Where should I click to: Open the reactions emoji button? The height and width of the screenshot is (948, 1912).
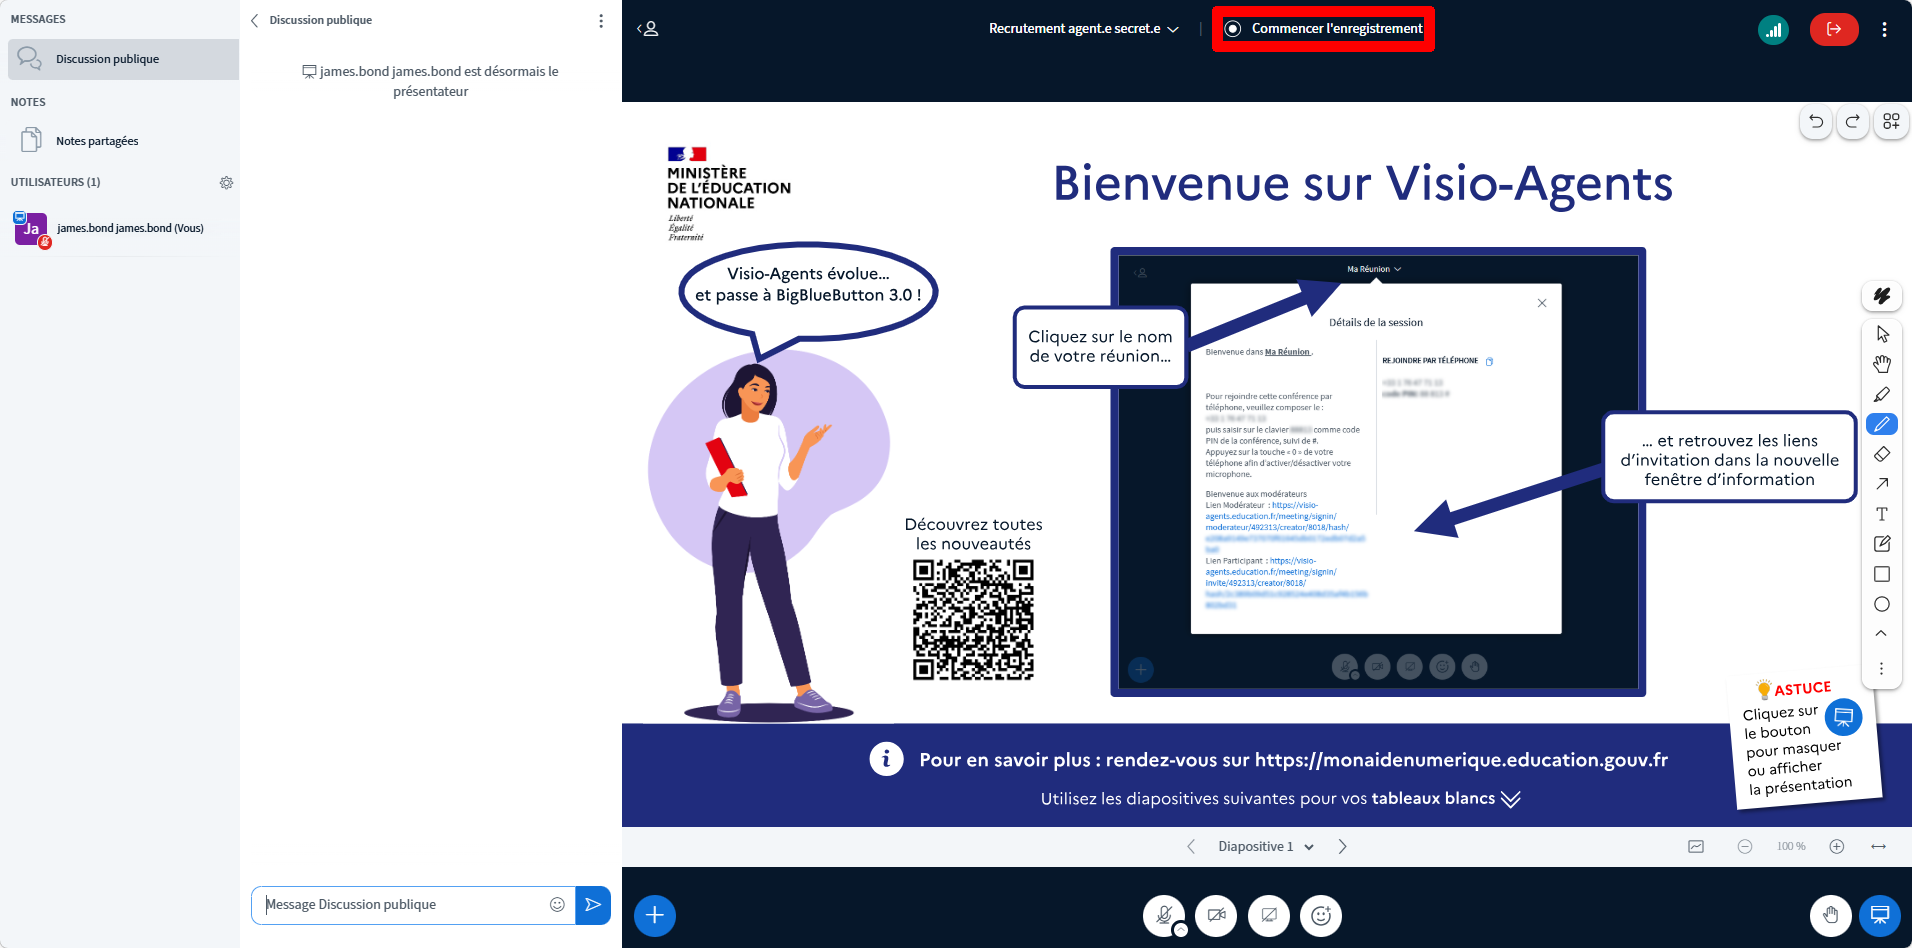pos(1321,915)
